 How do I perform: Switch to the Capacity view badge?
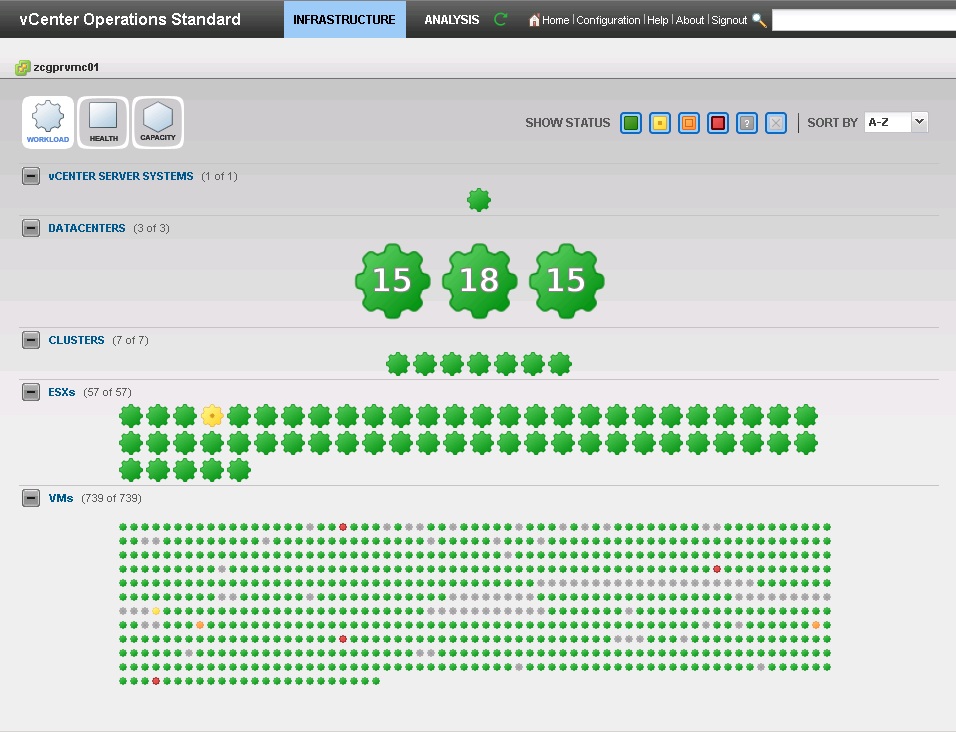(x=157, y=122)
